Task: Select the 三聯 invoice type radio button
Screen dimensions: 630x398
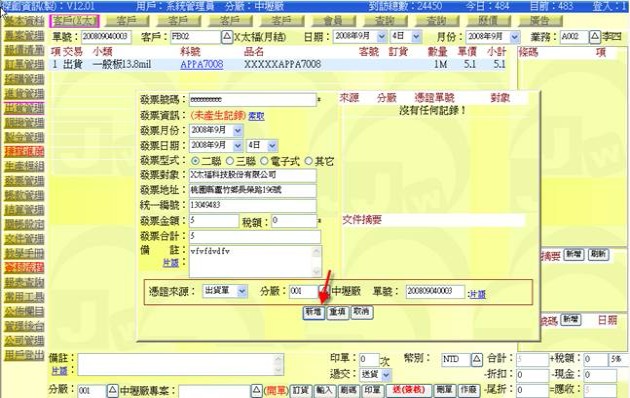Action: click(x=230, y=161)
